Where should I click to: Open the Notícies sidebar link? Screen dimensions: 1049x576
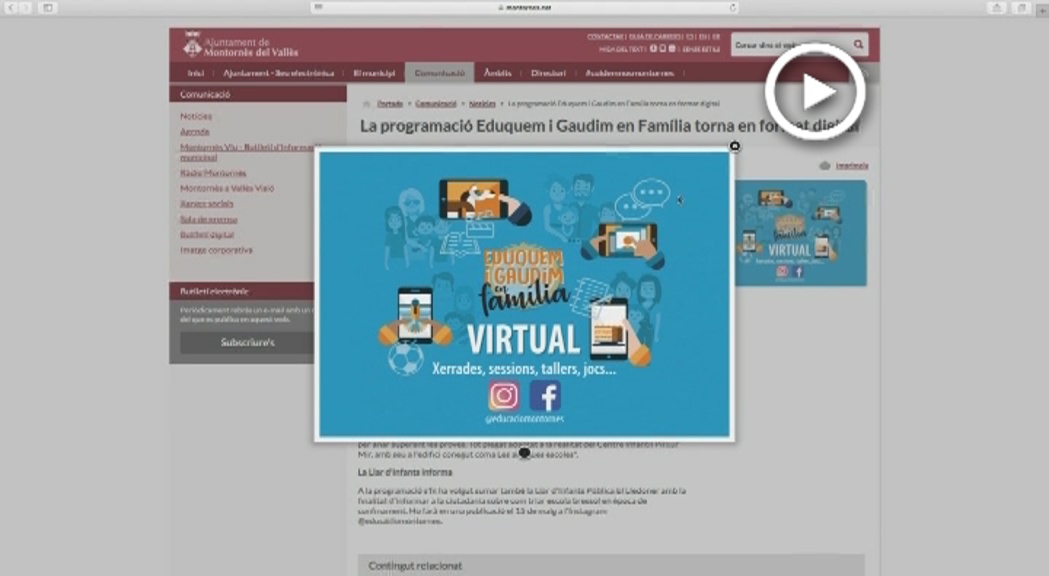(x=196, y=116)
